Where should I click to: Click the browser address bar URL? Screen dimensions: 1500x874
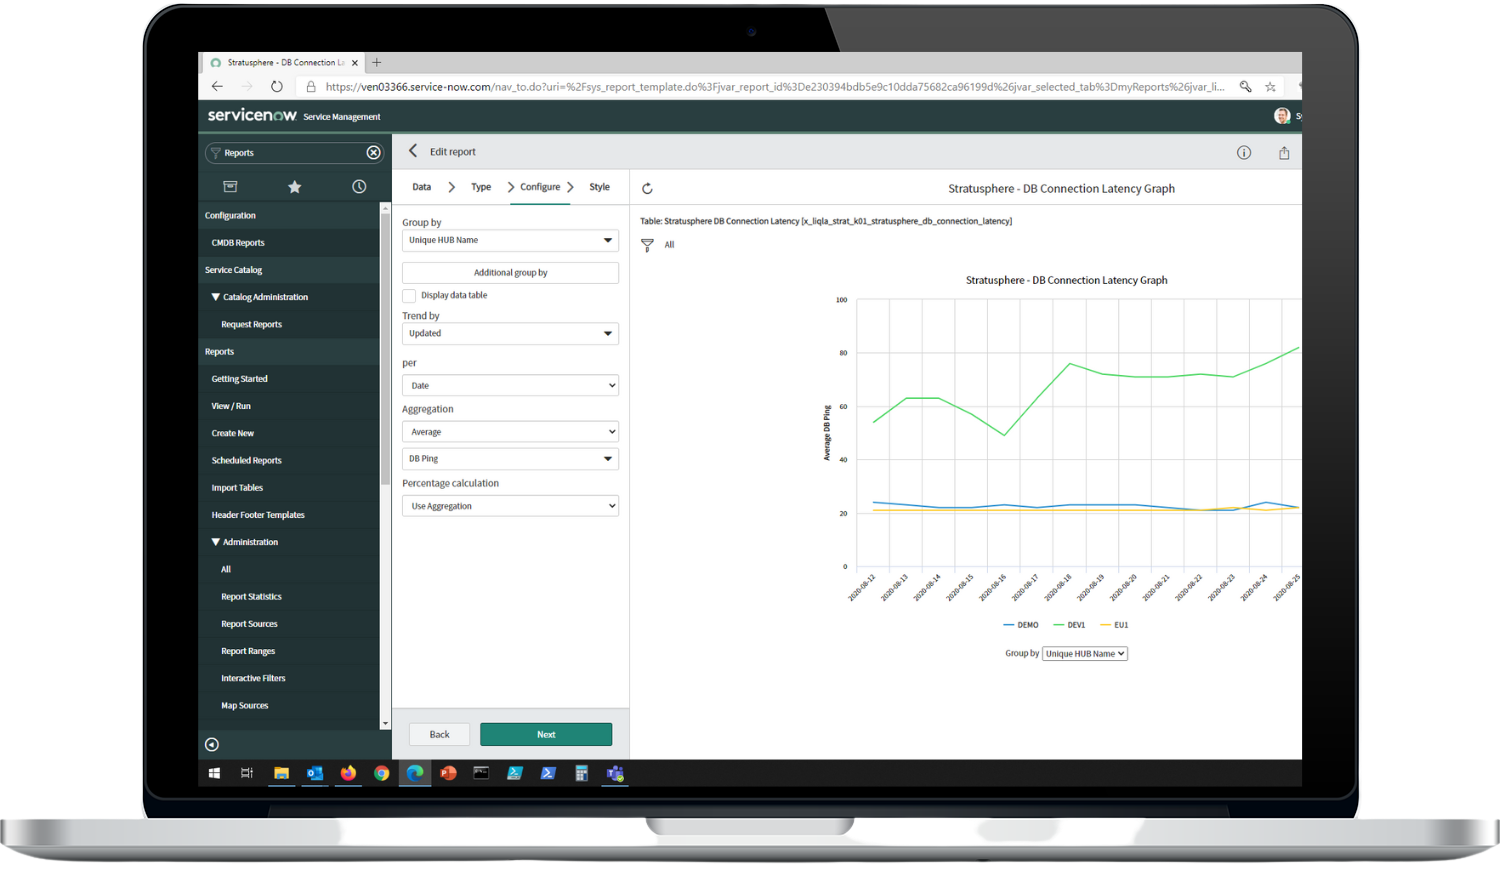(775, 87)
